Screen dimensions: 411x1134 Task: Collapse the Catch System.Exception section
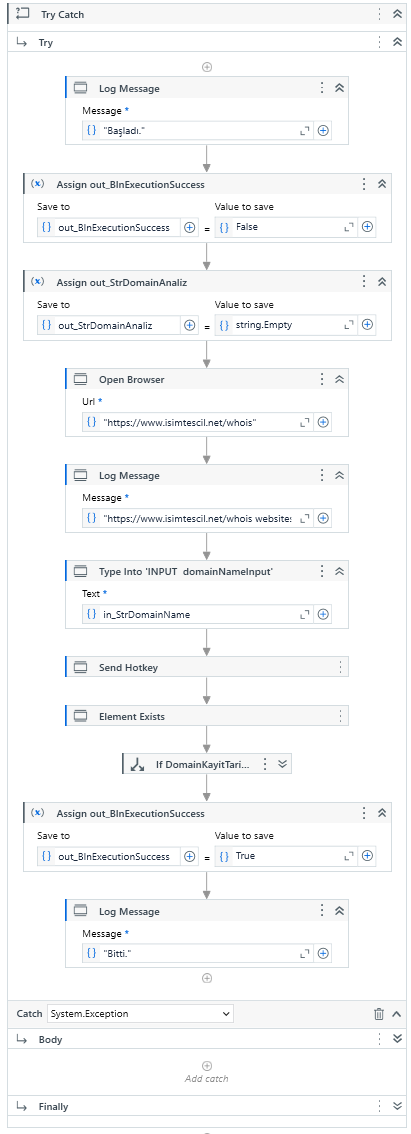click(x=397, y=1014)
